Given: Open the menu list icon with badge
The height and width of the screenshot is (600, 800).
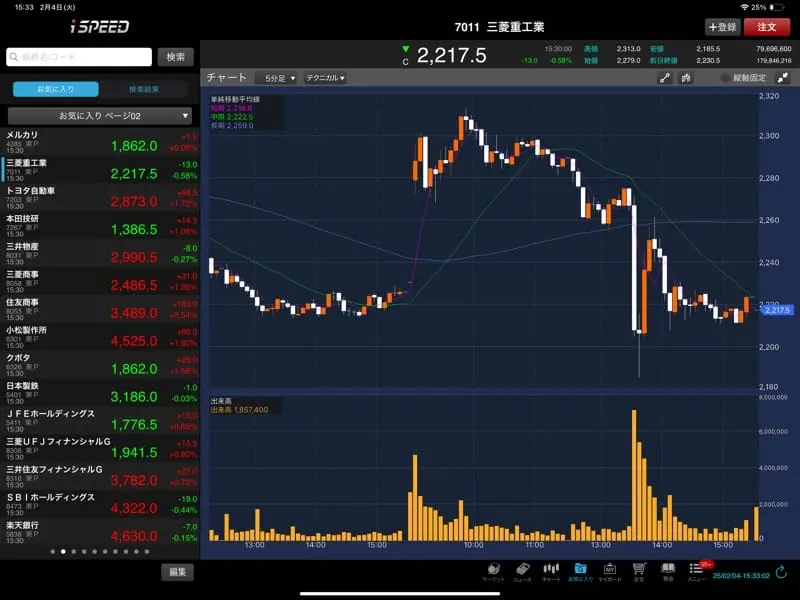Looking at the screenshot, I should tap(697, 571).
